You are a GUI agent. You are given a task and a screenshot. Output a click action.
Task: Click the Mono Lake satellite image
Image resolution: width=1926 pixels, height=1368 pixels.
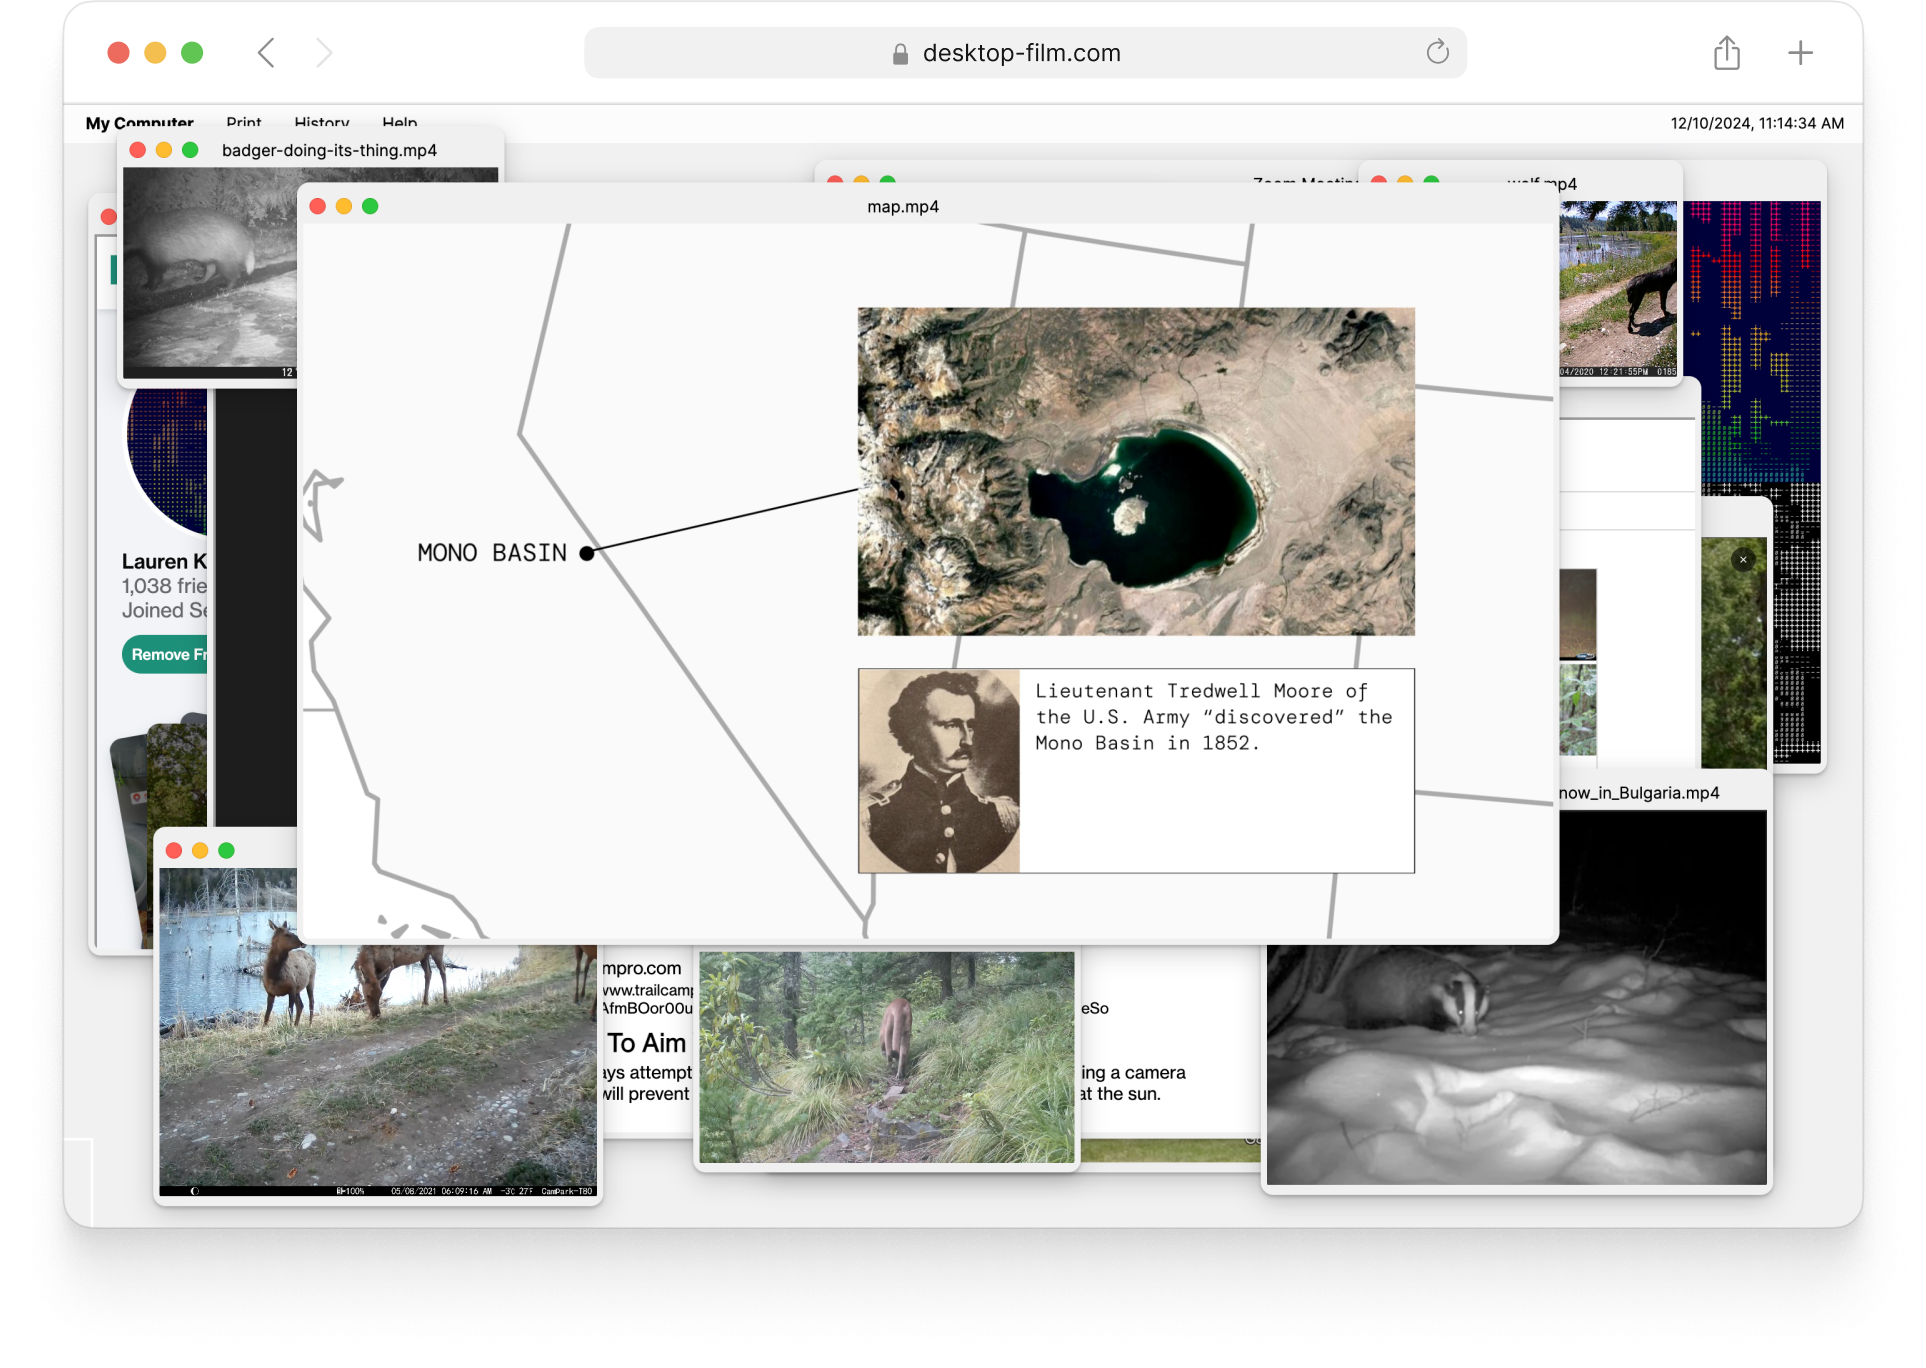click(x=1136, y=471)
